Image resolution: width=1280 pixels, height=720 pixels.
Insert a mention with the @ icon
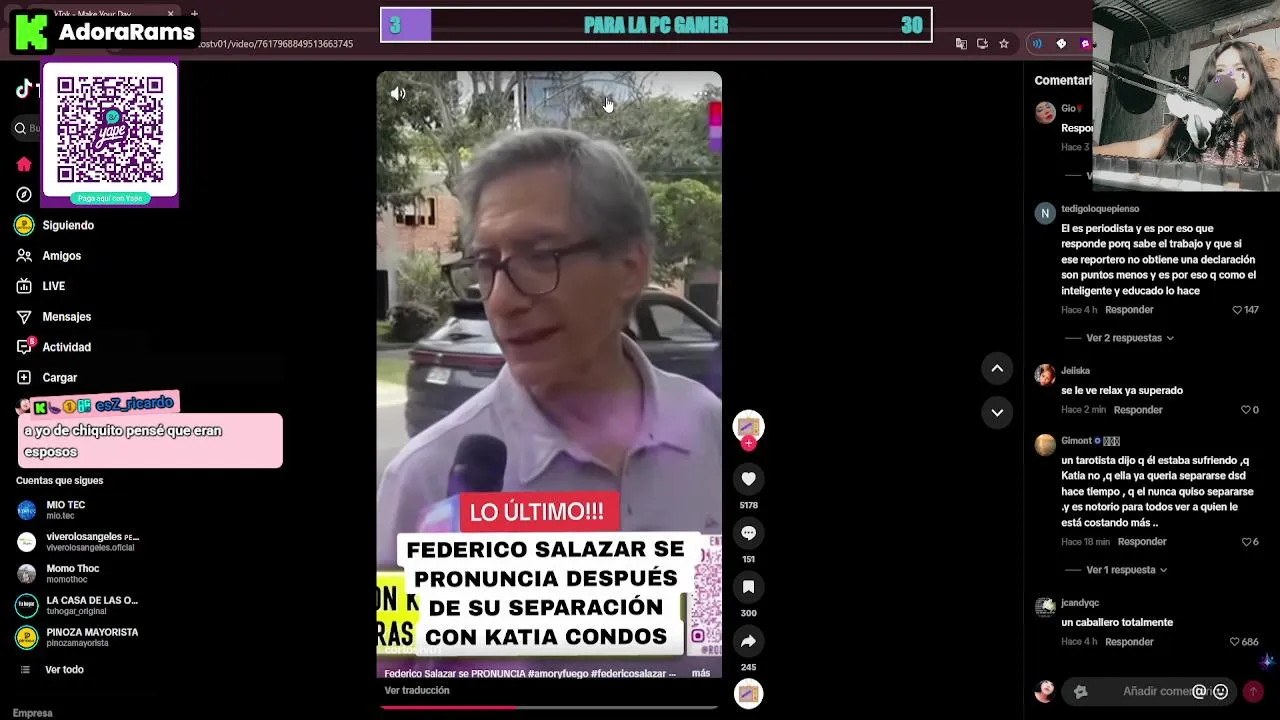point(1199,691)
